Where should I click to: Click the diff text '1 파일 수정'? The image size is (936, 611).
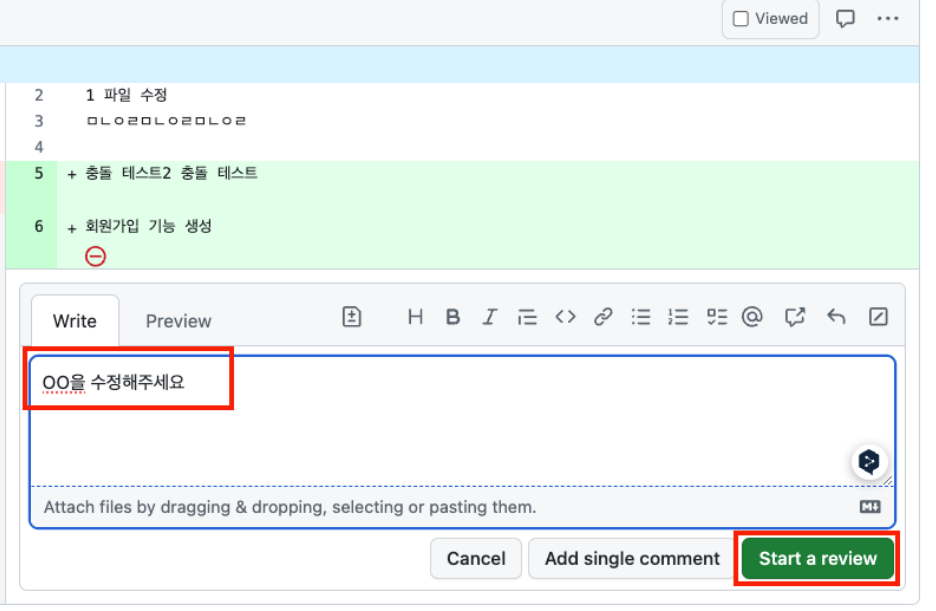(x=127, y=95)
